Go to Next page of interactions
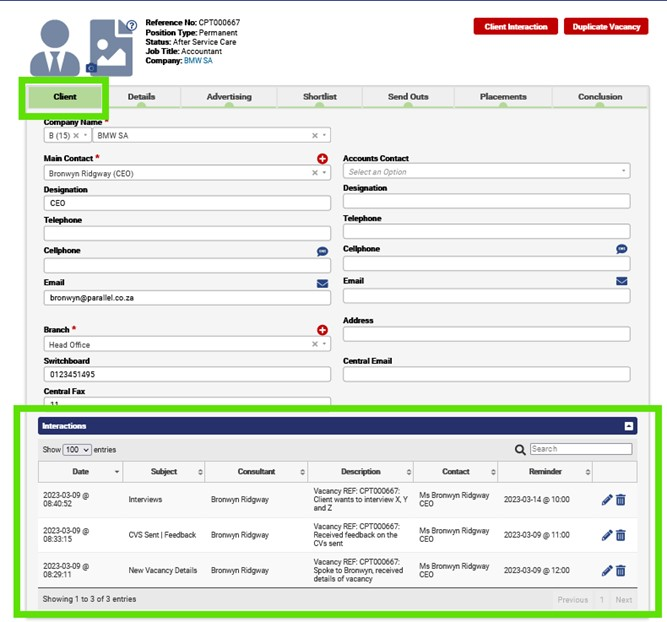Viewport: 667px width, 622px height. [624, 600]
